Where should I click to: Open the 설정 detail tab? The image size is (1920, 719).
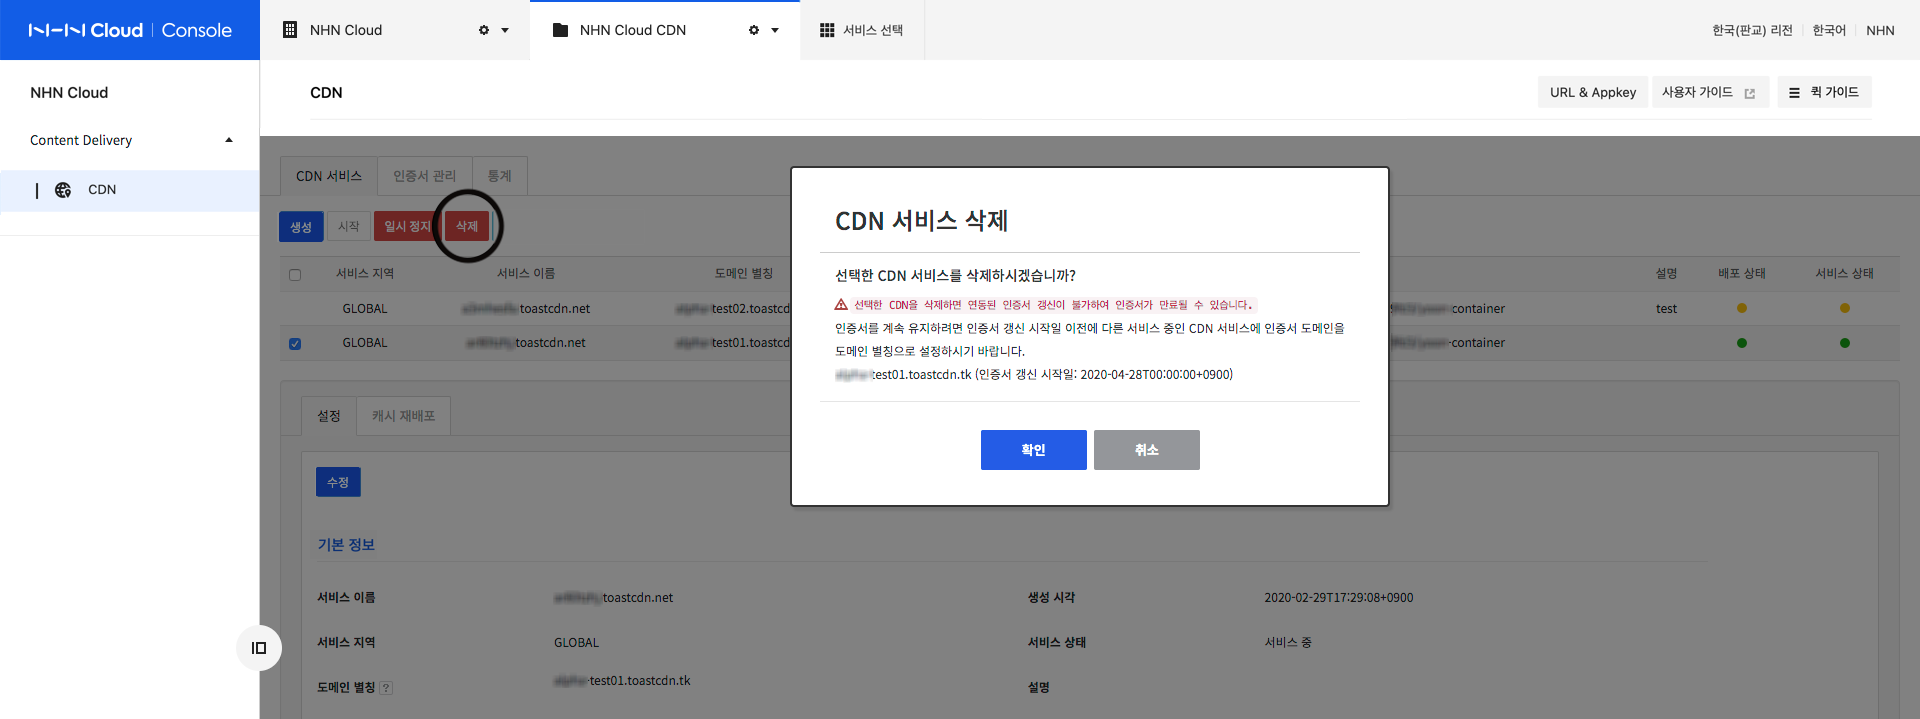[x=329, y=416]
